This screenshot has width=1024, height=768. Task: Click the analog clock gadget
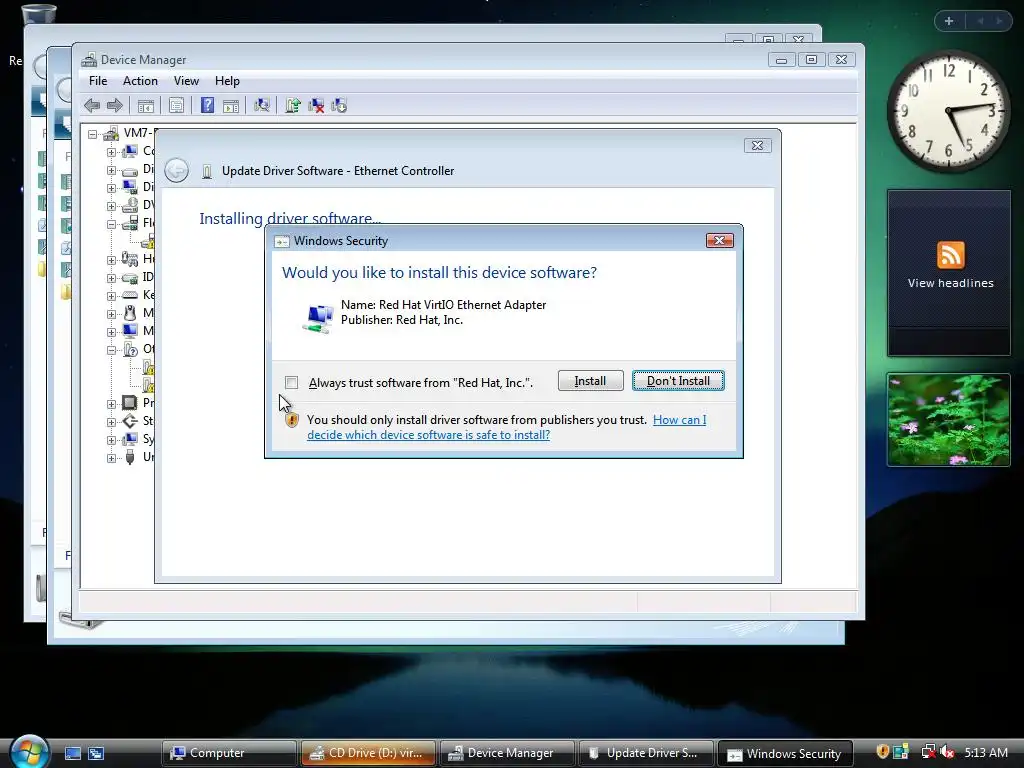pos(948,112)
